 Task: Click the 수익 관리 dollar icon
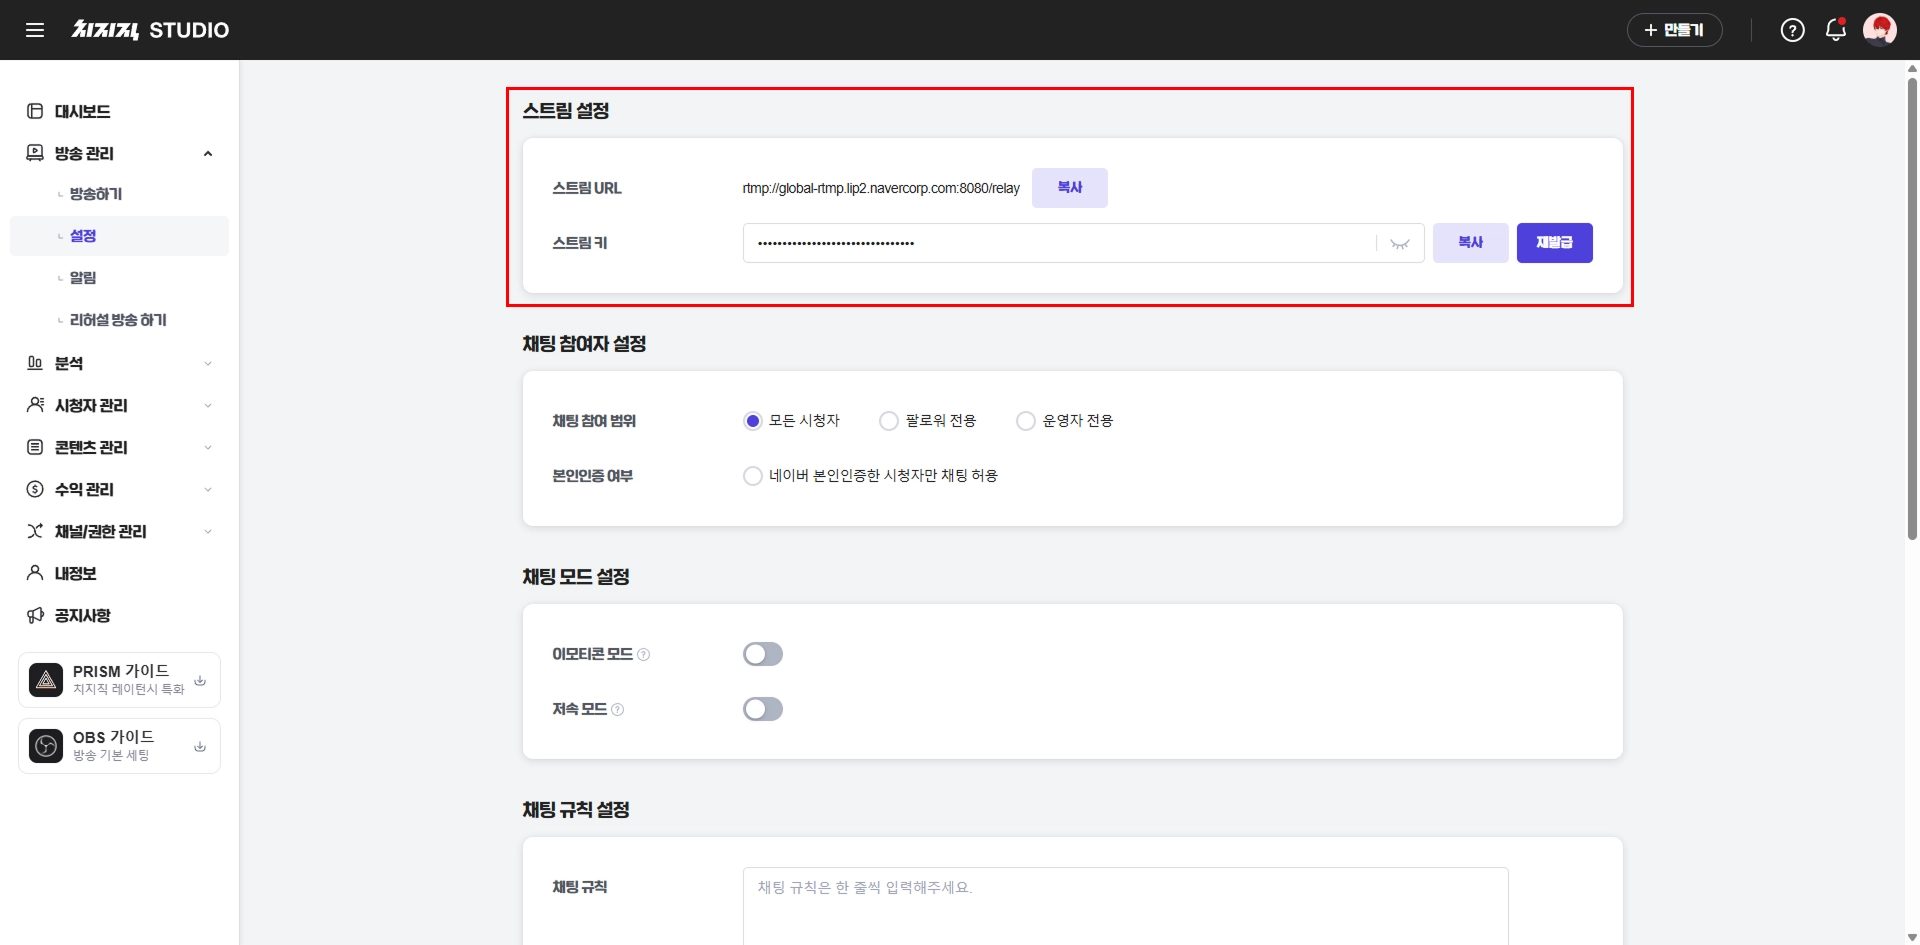(35, 489)
